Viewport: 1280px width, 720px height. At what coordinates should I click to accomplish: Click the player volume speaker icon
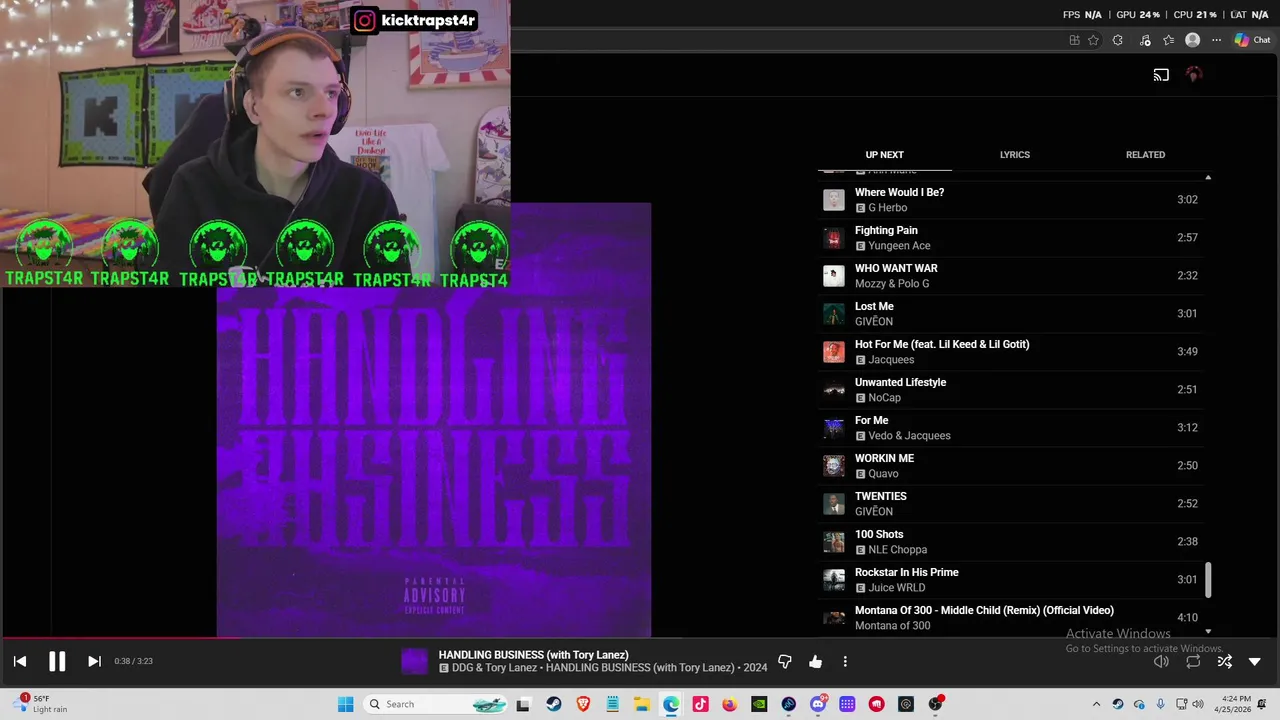tap(1161, 661)
